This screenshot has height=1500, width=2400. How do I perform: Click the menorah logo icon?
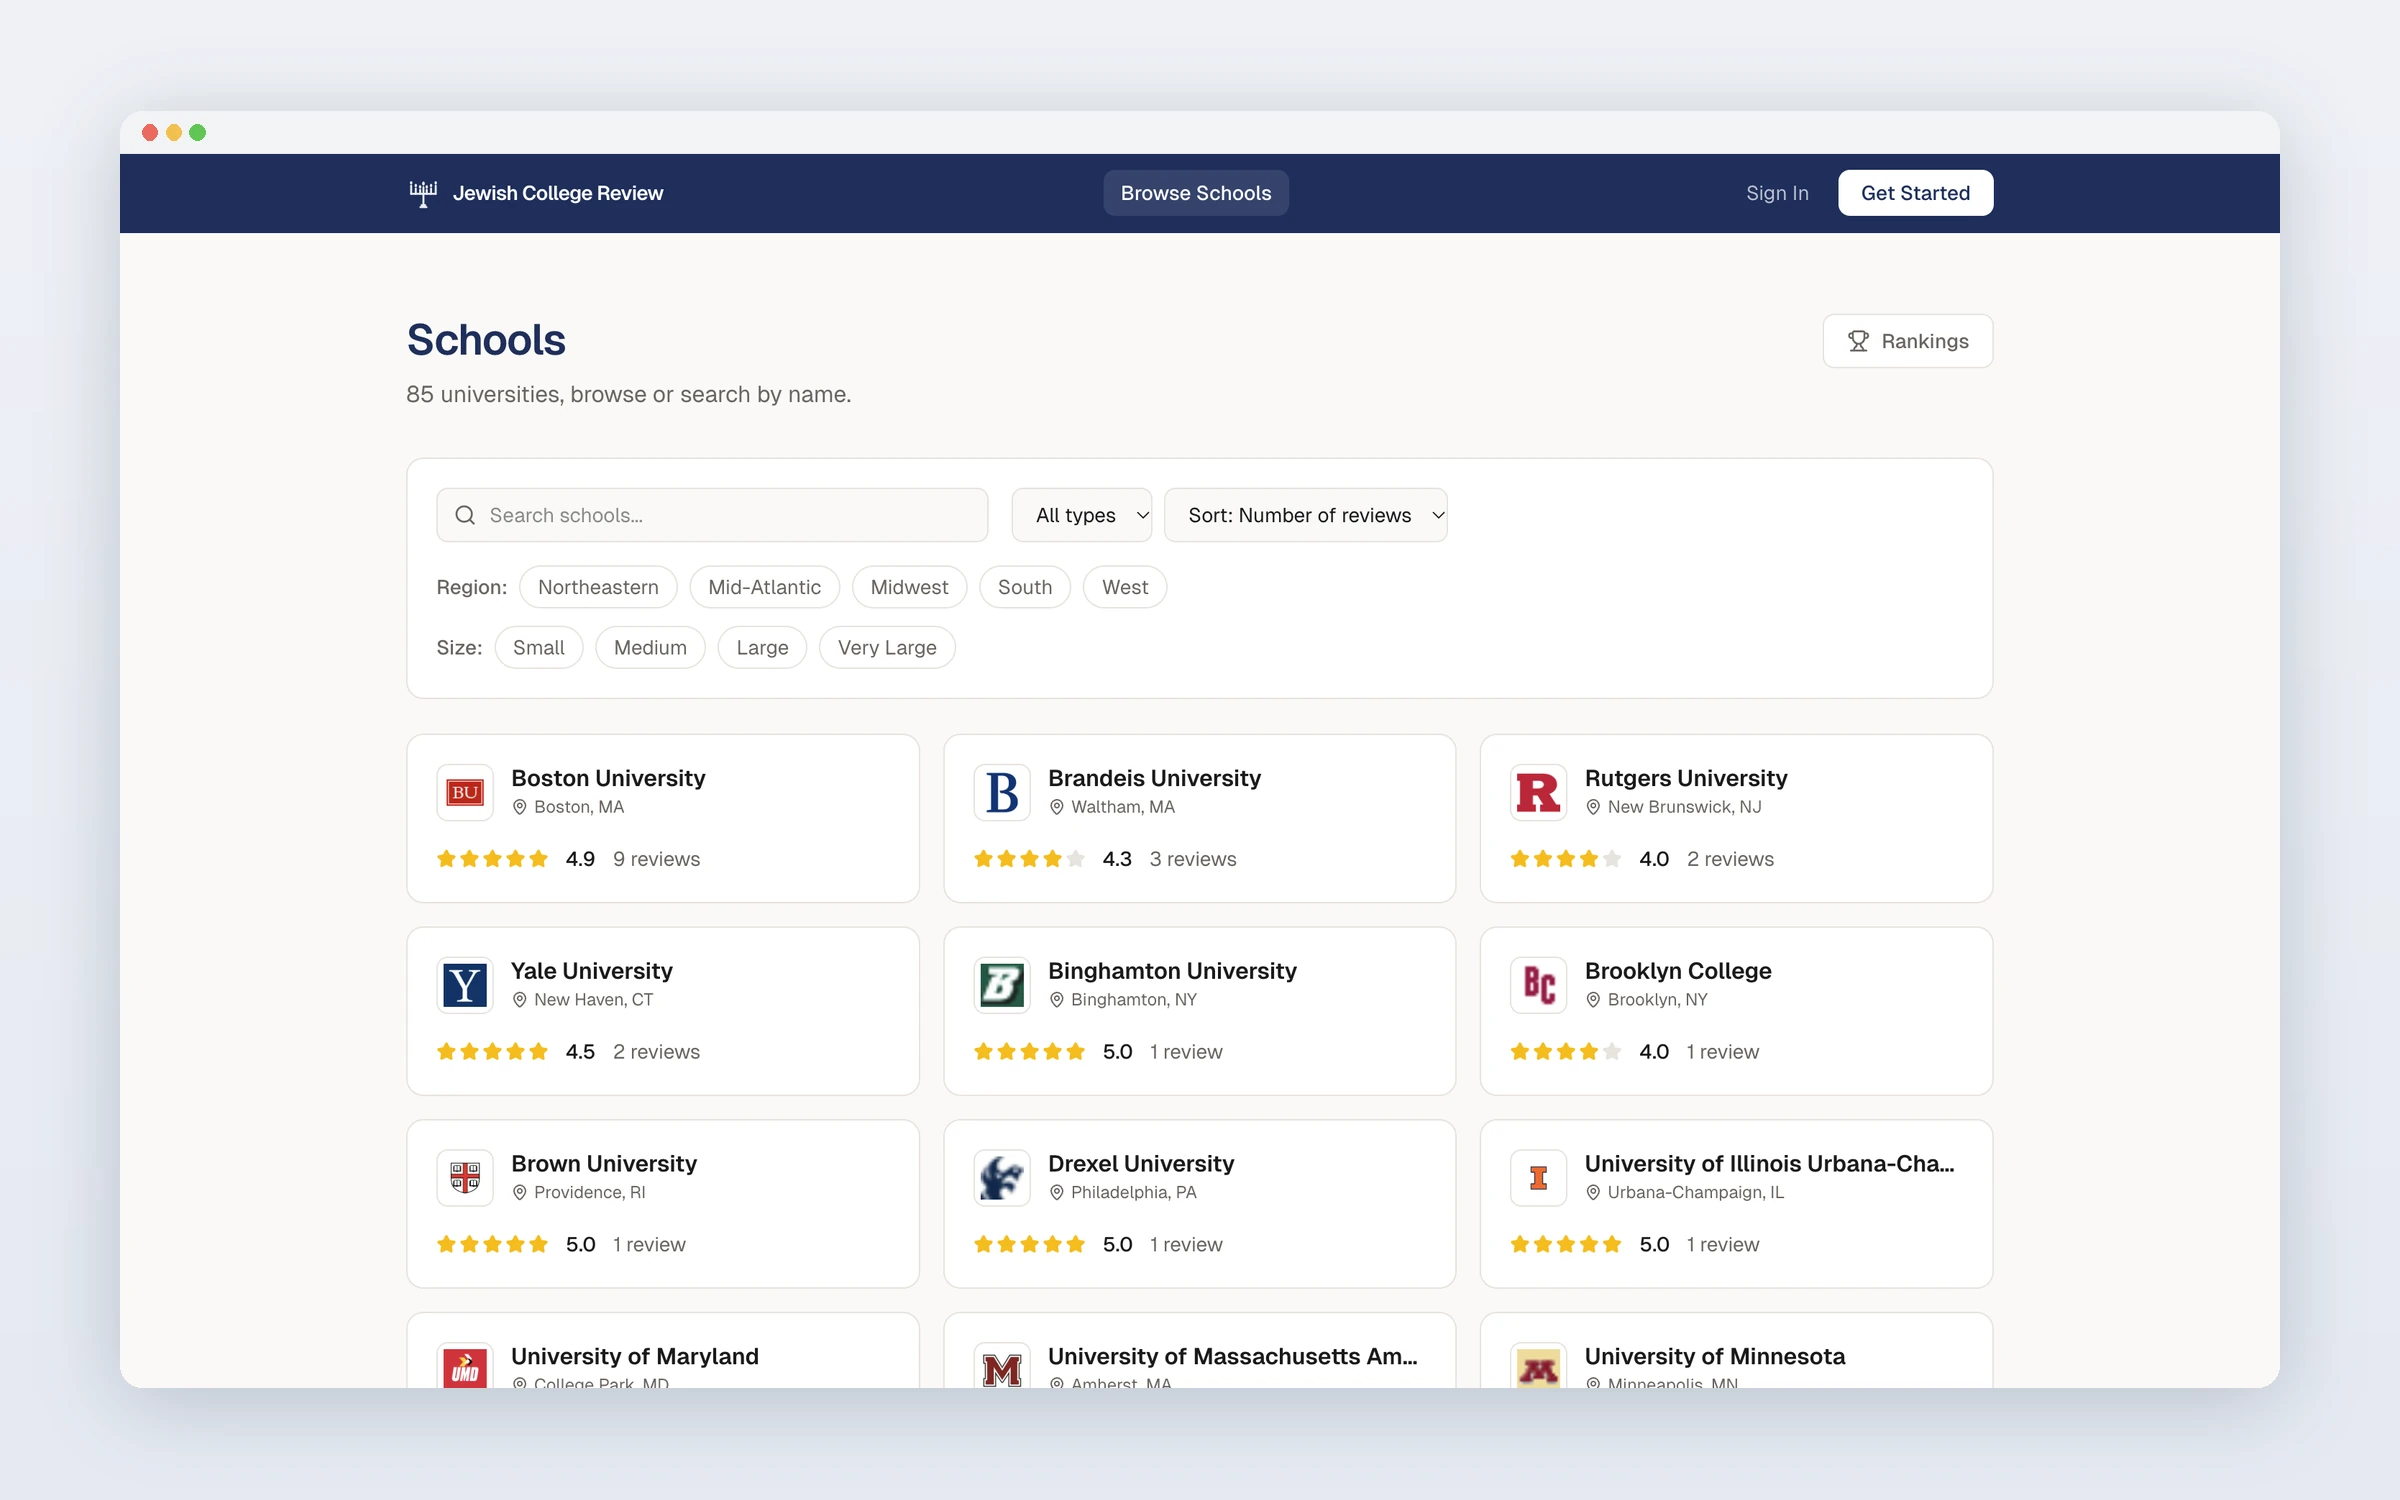click(423, 193)
